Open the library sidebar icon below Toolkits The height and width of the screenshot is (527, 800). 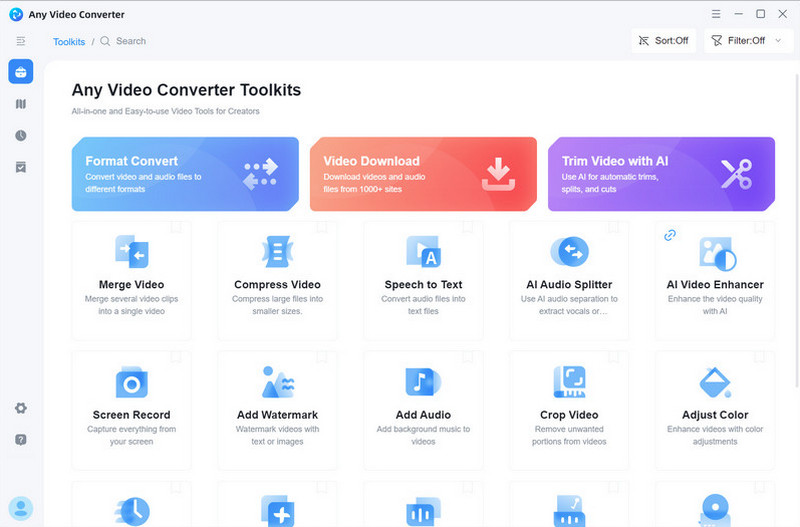[21, 104]
